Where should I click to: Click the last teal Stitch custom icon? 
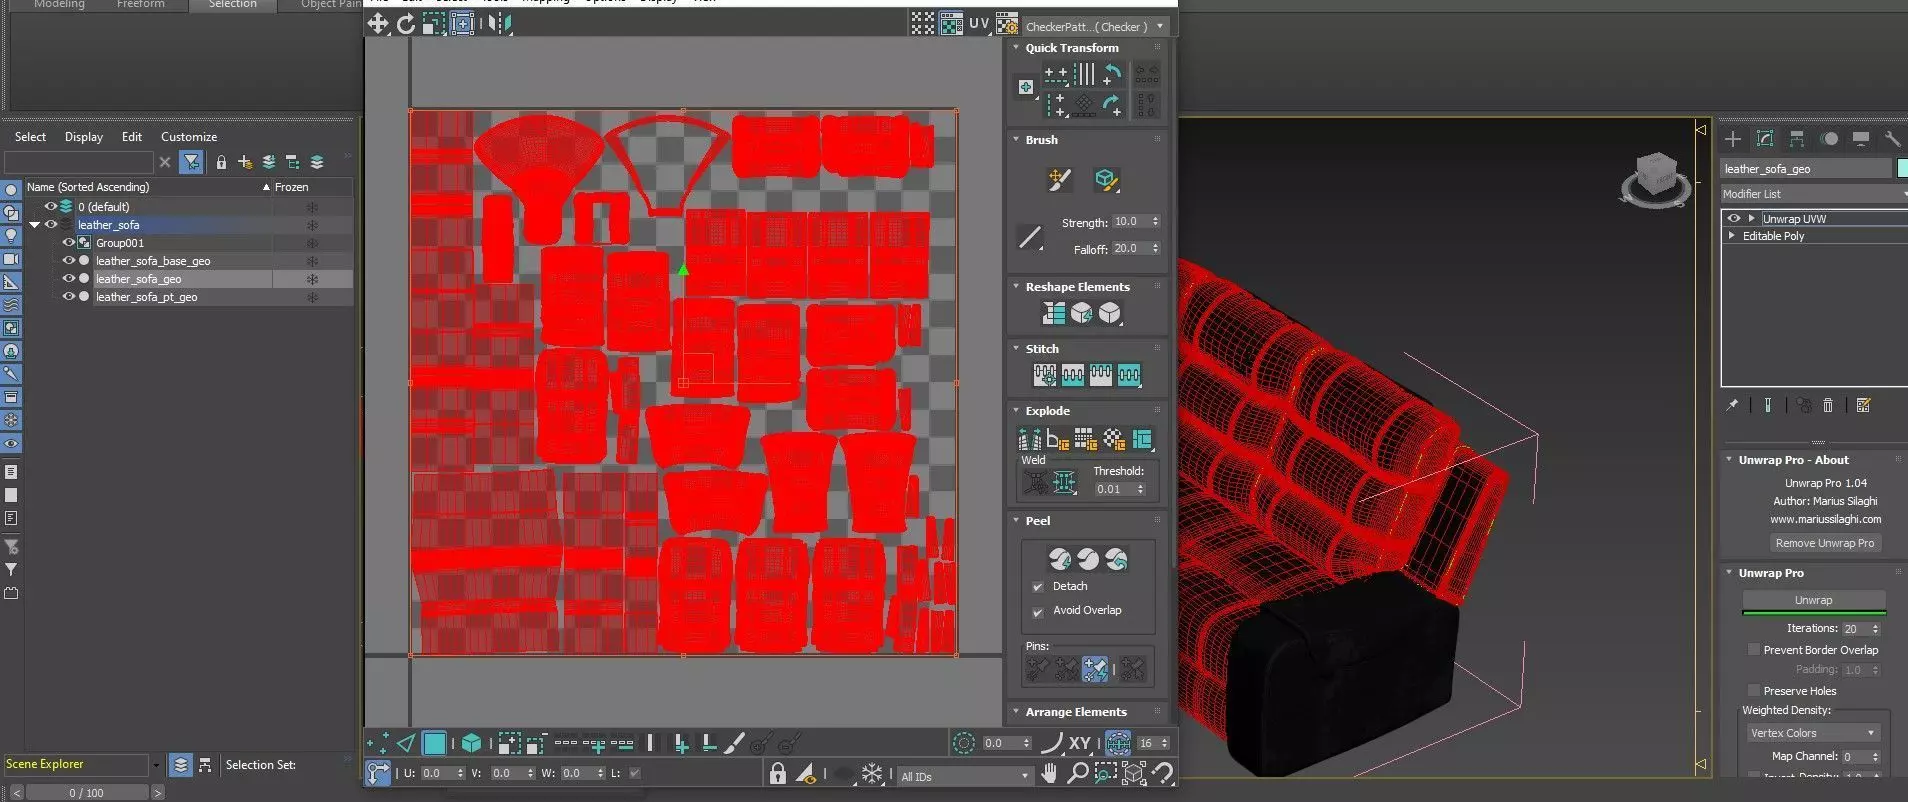1129,375
